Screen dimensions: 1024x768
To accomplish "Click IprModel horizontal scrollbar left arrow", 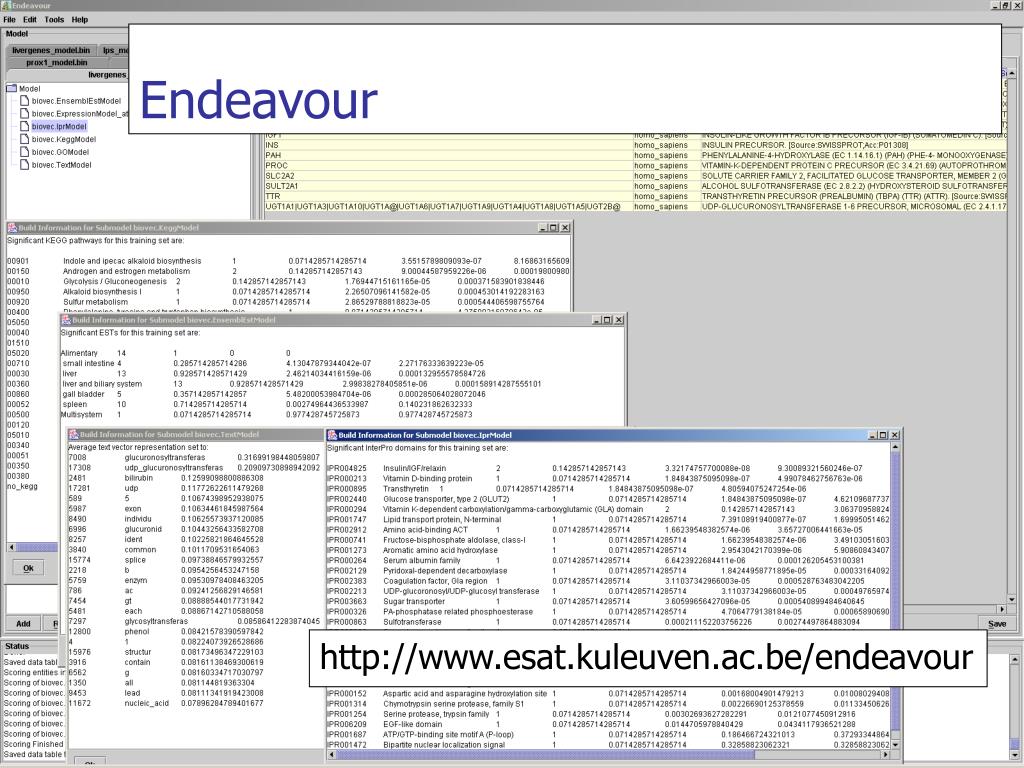I will tap(332, 754).
